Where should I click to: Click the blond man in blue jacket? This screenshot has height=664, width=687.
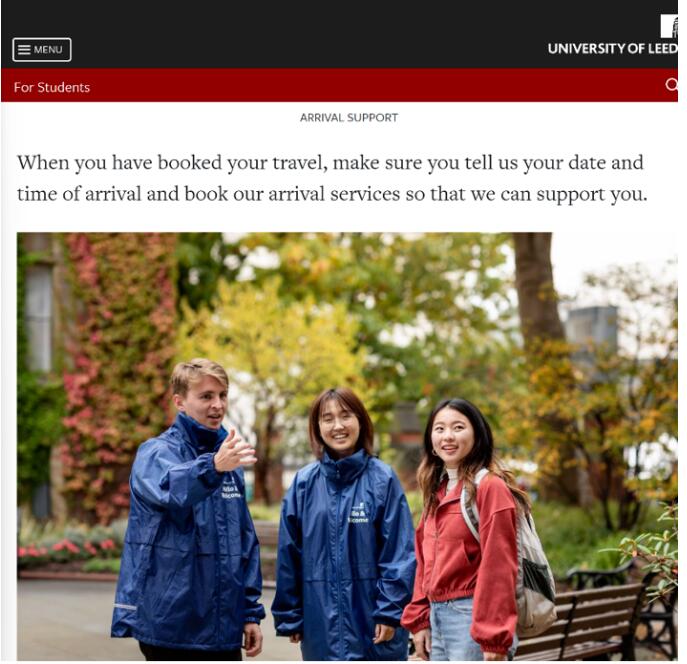tap(188, 510)
